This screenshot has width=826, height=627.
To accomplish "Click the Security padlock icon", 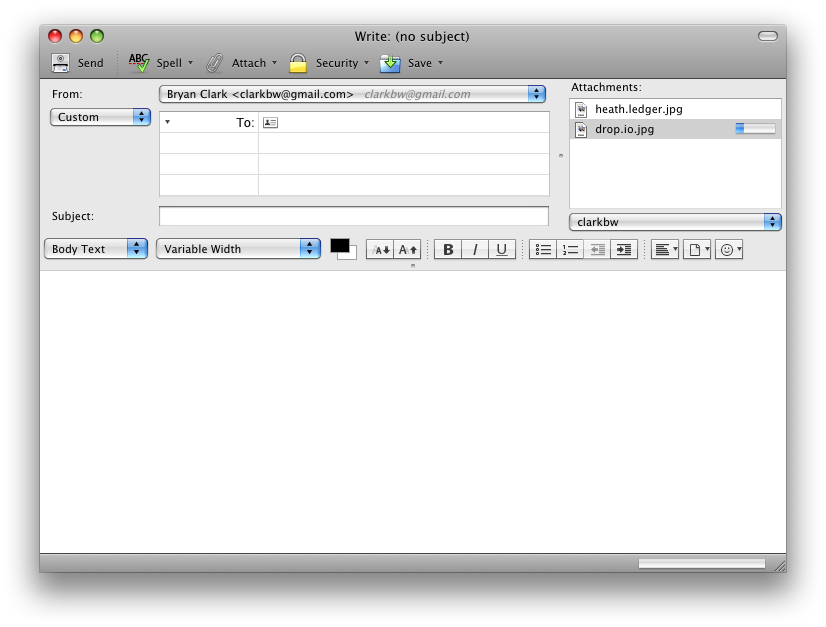I will (x=298, y=63).
